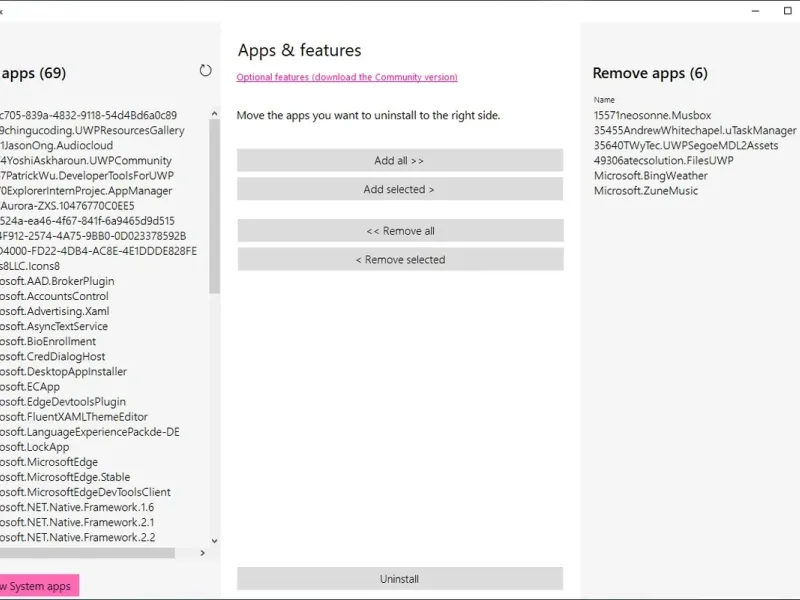Click the apps list scroll-up arrow
800x600 pixels.
[x=214, y=116]
